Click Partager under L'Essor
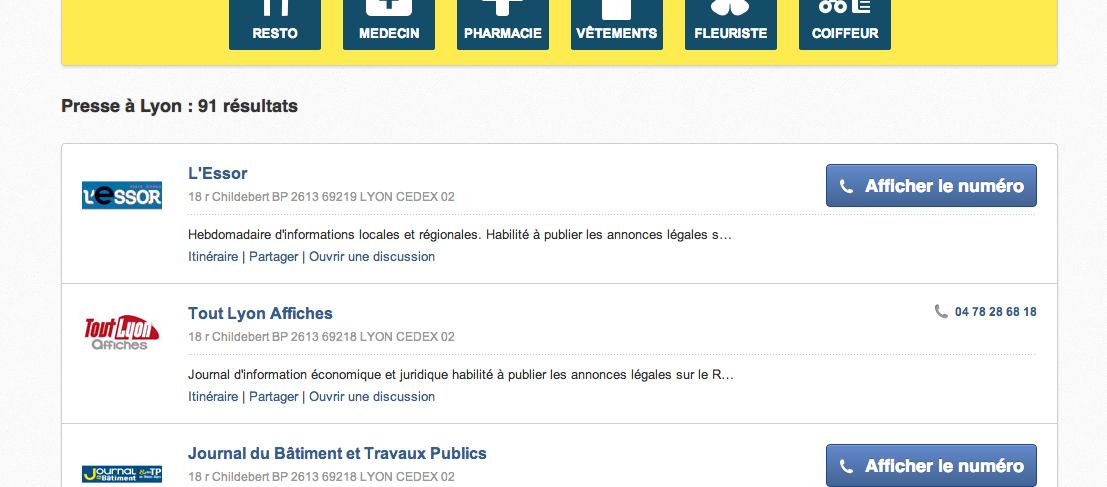Viewport: 1107px width, 487px height. [274, 256]
